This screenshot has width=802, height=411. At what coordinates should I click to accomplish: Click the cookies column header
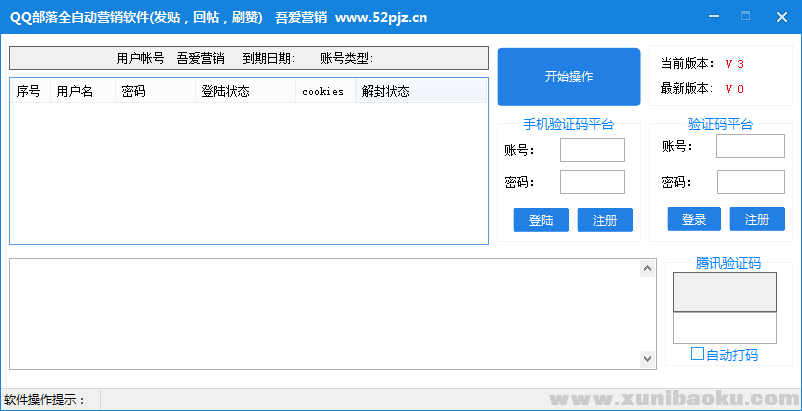325,91
